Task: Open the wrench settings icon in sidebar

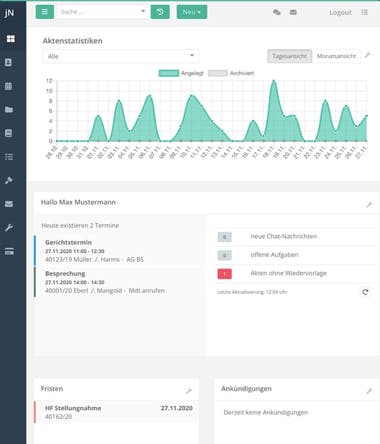Action: point(9,228)
